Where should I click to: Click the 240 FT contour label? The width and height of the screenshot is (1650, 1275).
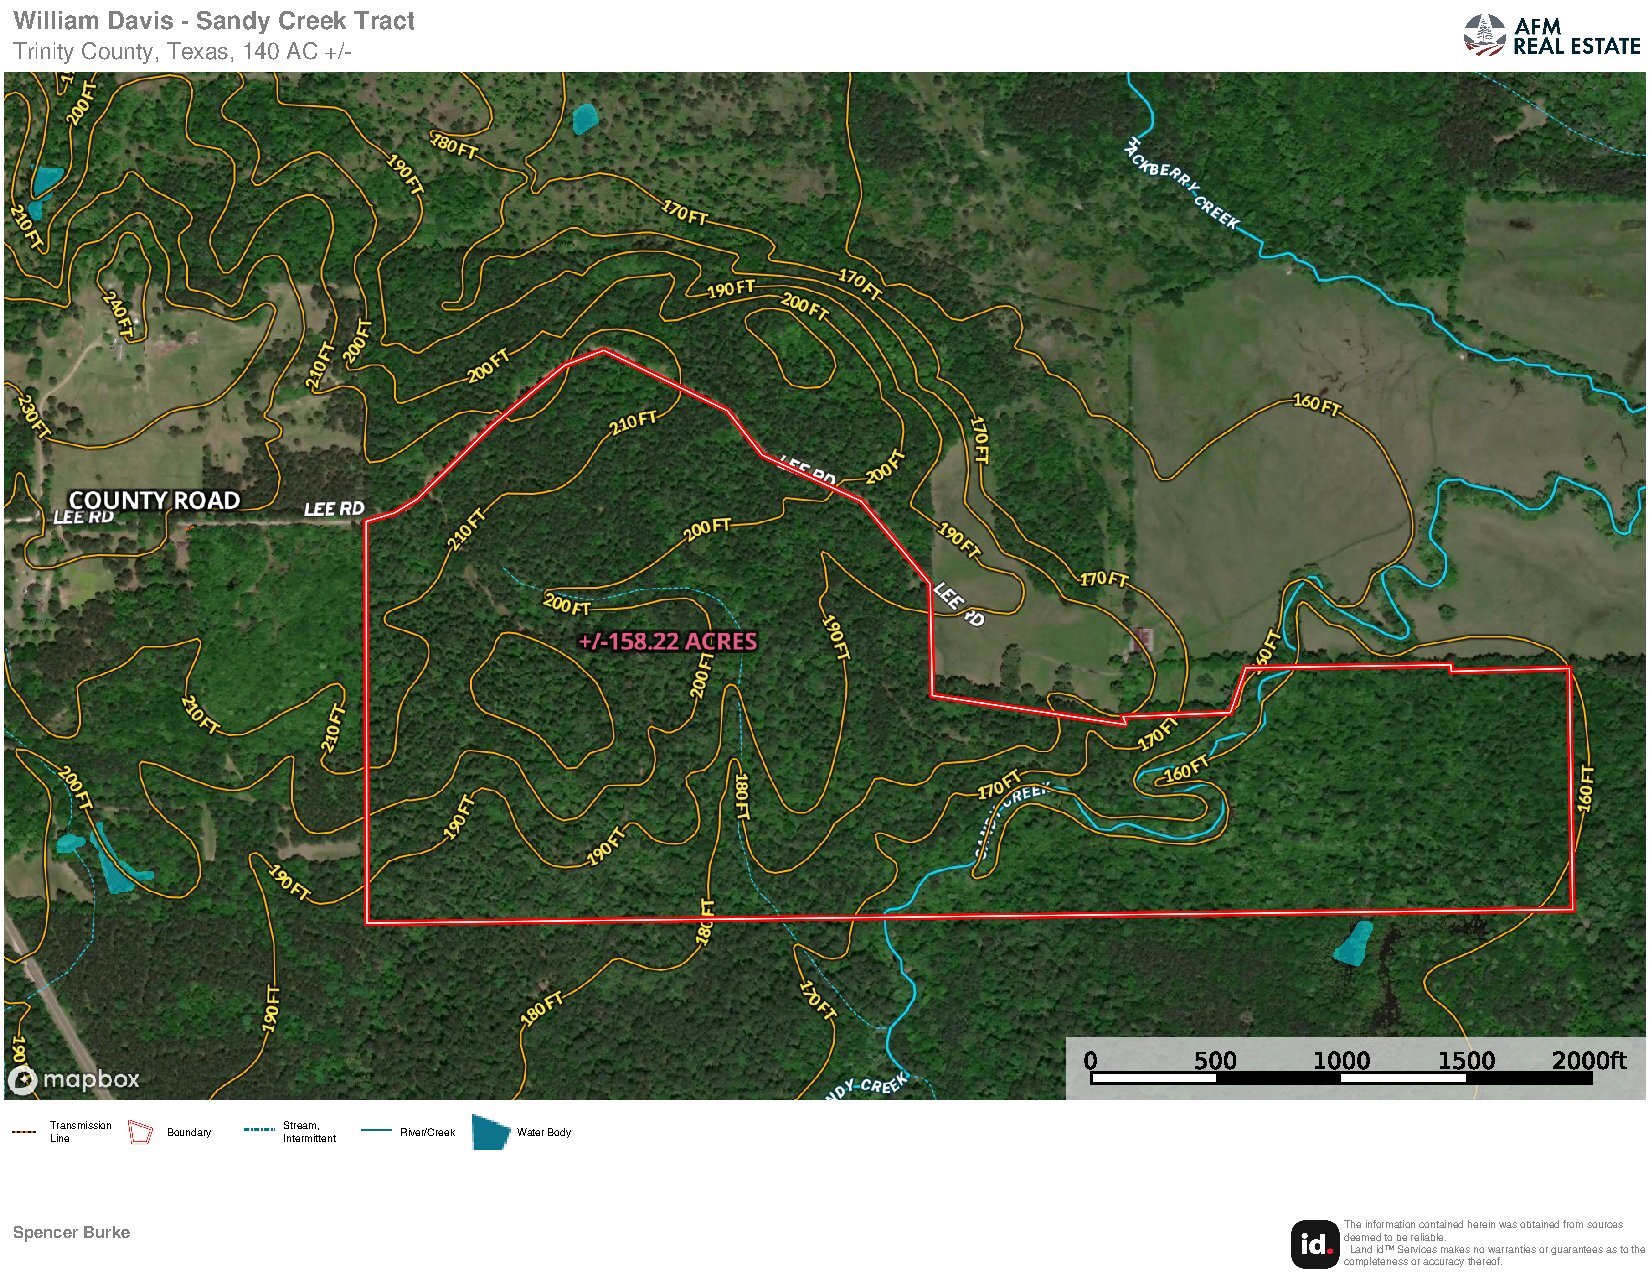(118, 314)
